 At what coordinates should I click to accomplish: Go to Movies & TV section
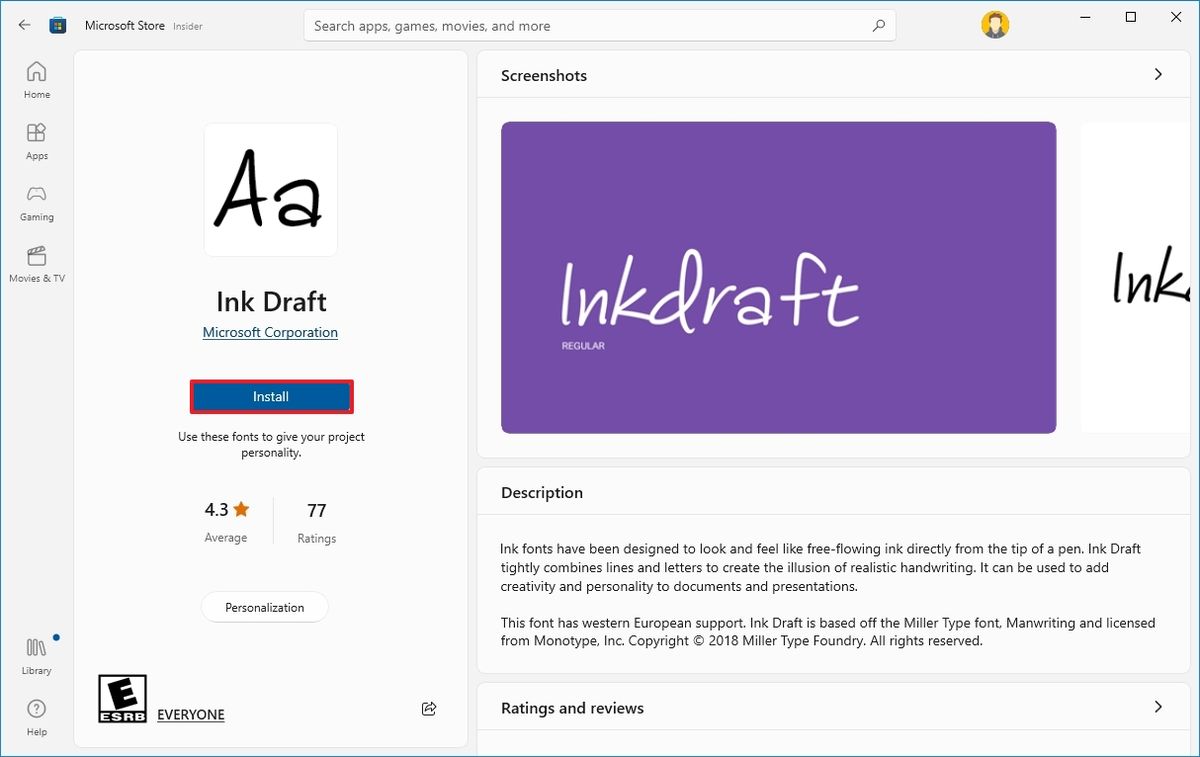36,264
